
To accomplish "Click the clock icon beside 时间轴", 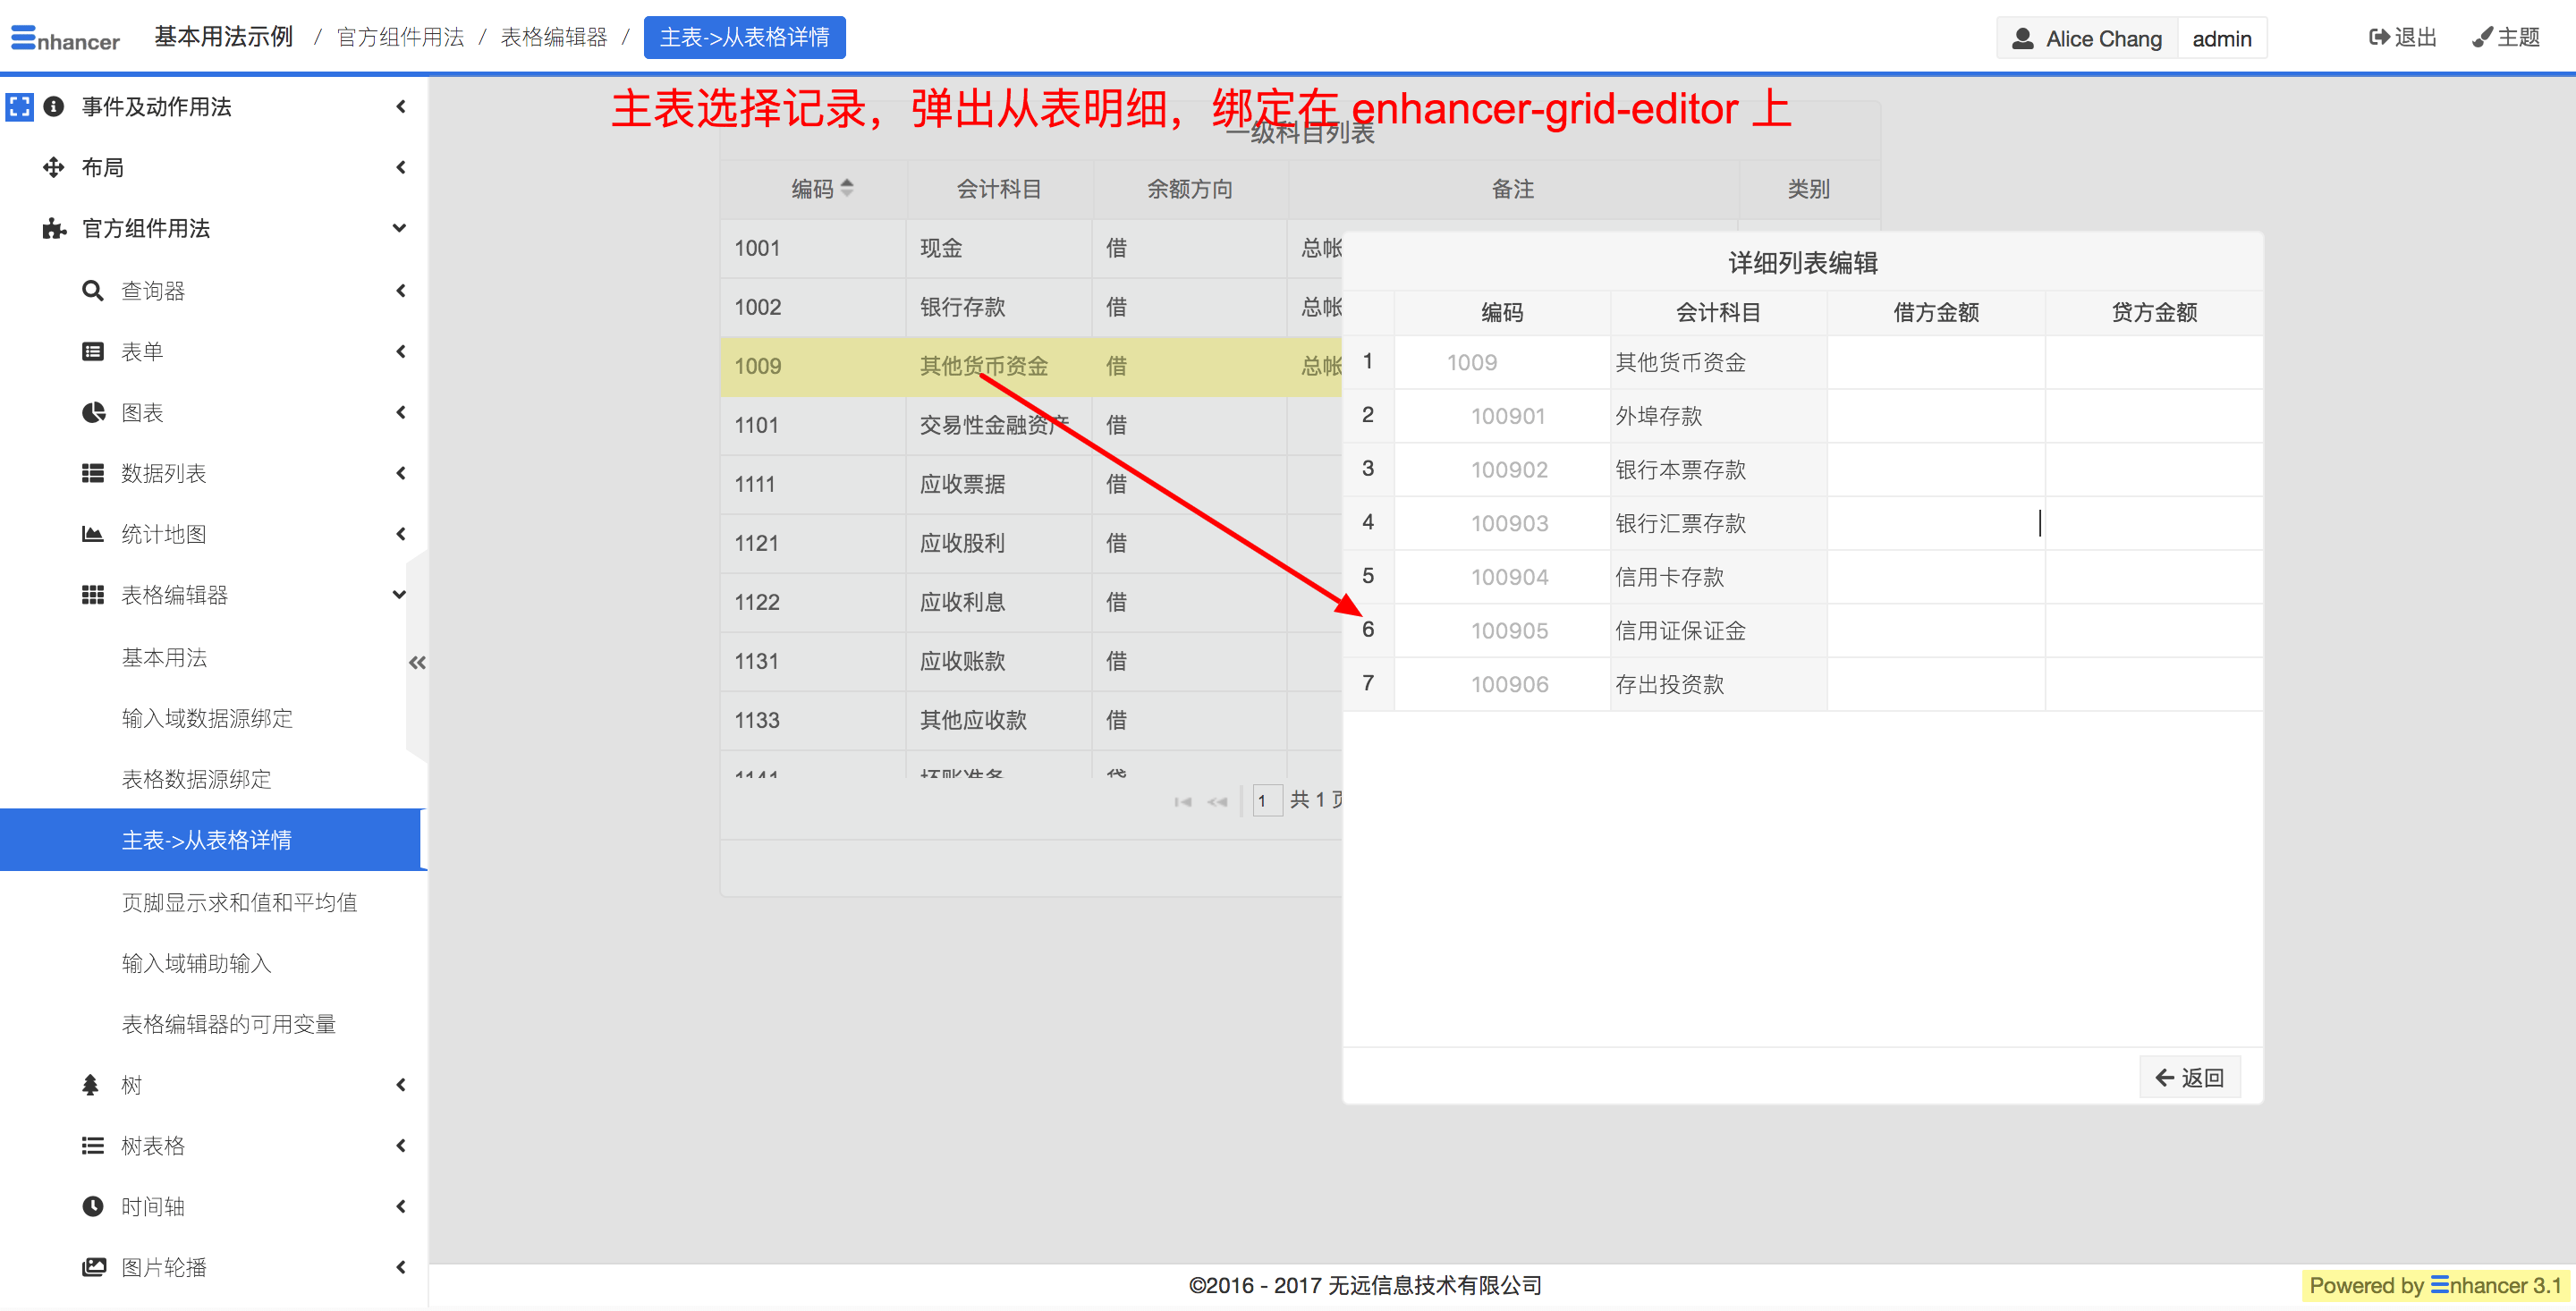I will (x=93, y=1206).
